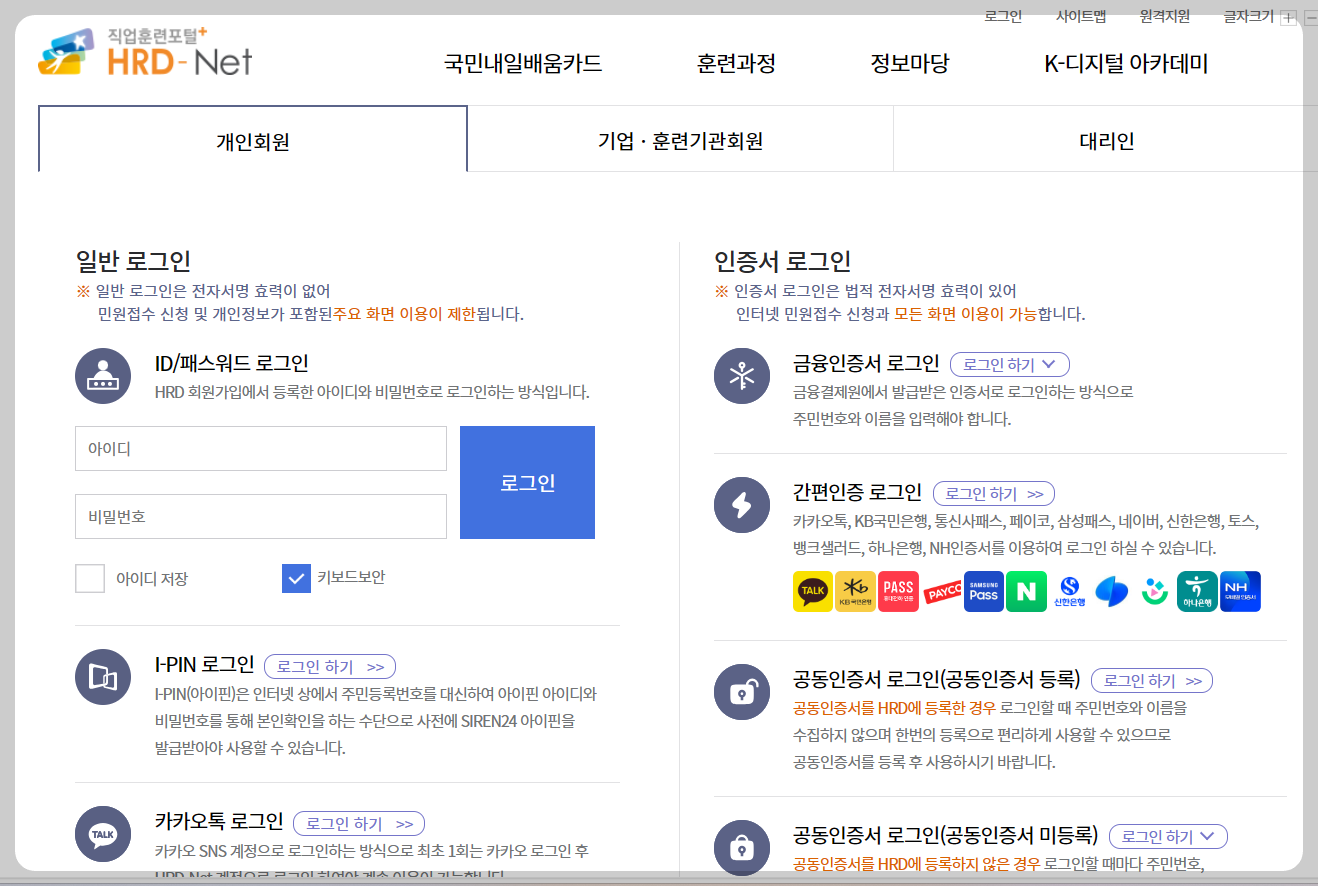The width and height of the screenshot is (1318, 886).
Task: Expand 금융인증서 로그인 하기 dropdown
Action: click(x=1010, y=364)
